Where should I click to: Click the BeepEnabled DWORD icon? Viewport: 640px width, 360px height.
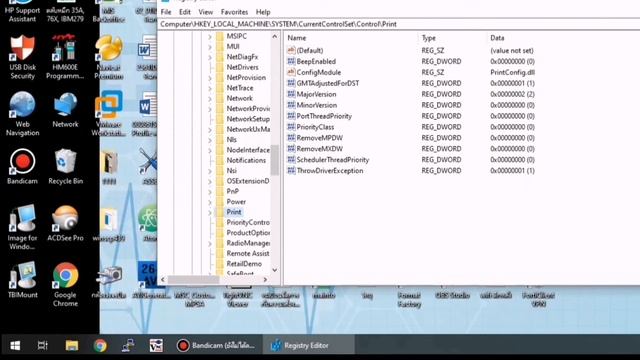[291, 61]
